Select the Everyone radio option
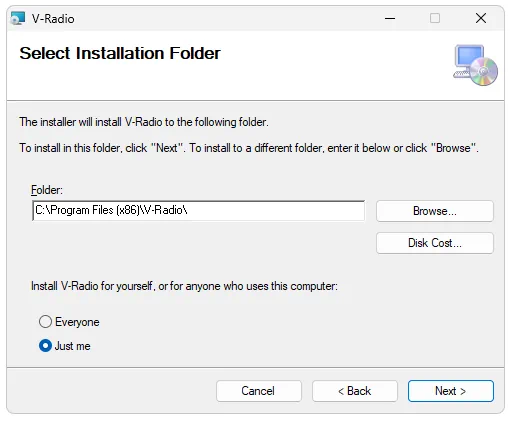Viewport: 510px width, 422px height. (45, 322)
